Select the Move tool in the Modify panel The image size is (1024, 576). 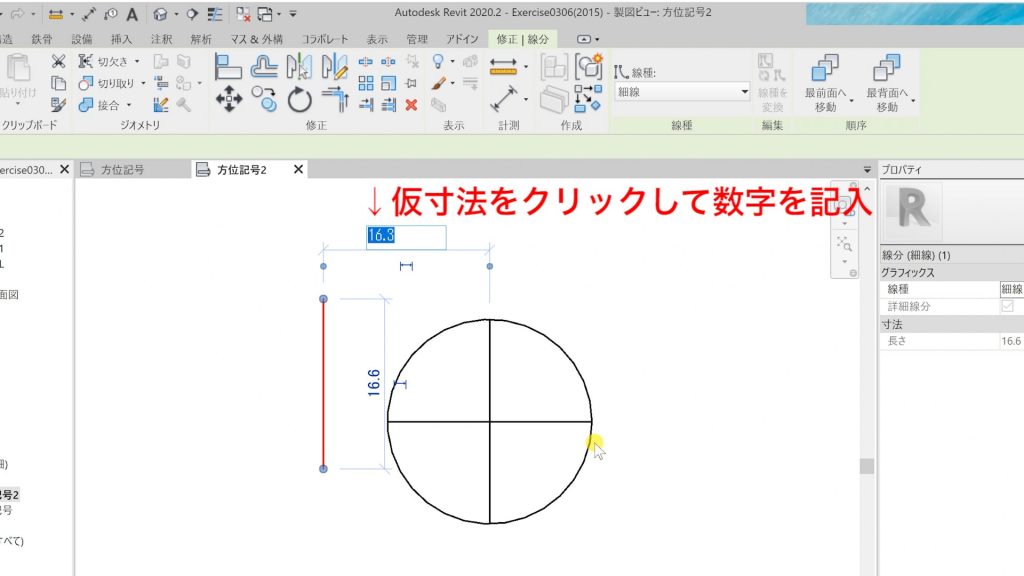[229, 98]
